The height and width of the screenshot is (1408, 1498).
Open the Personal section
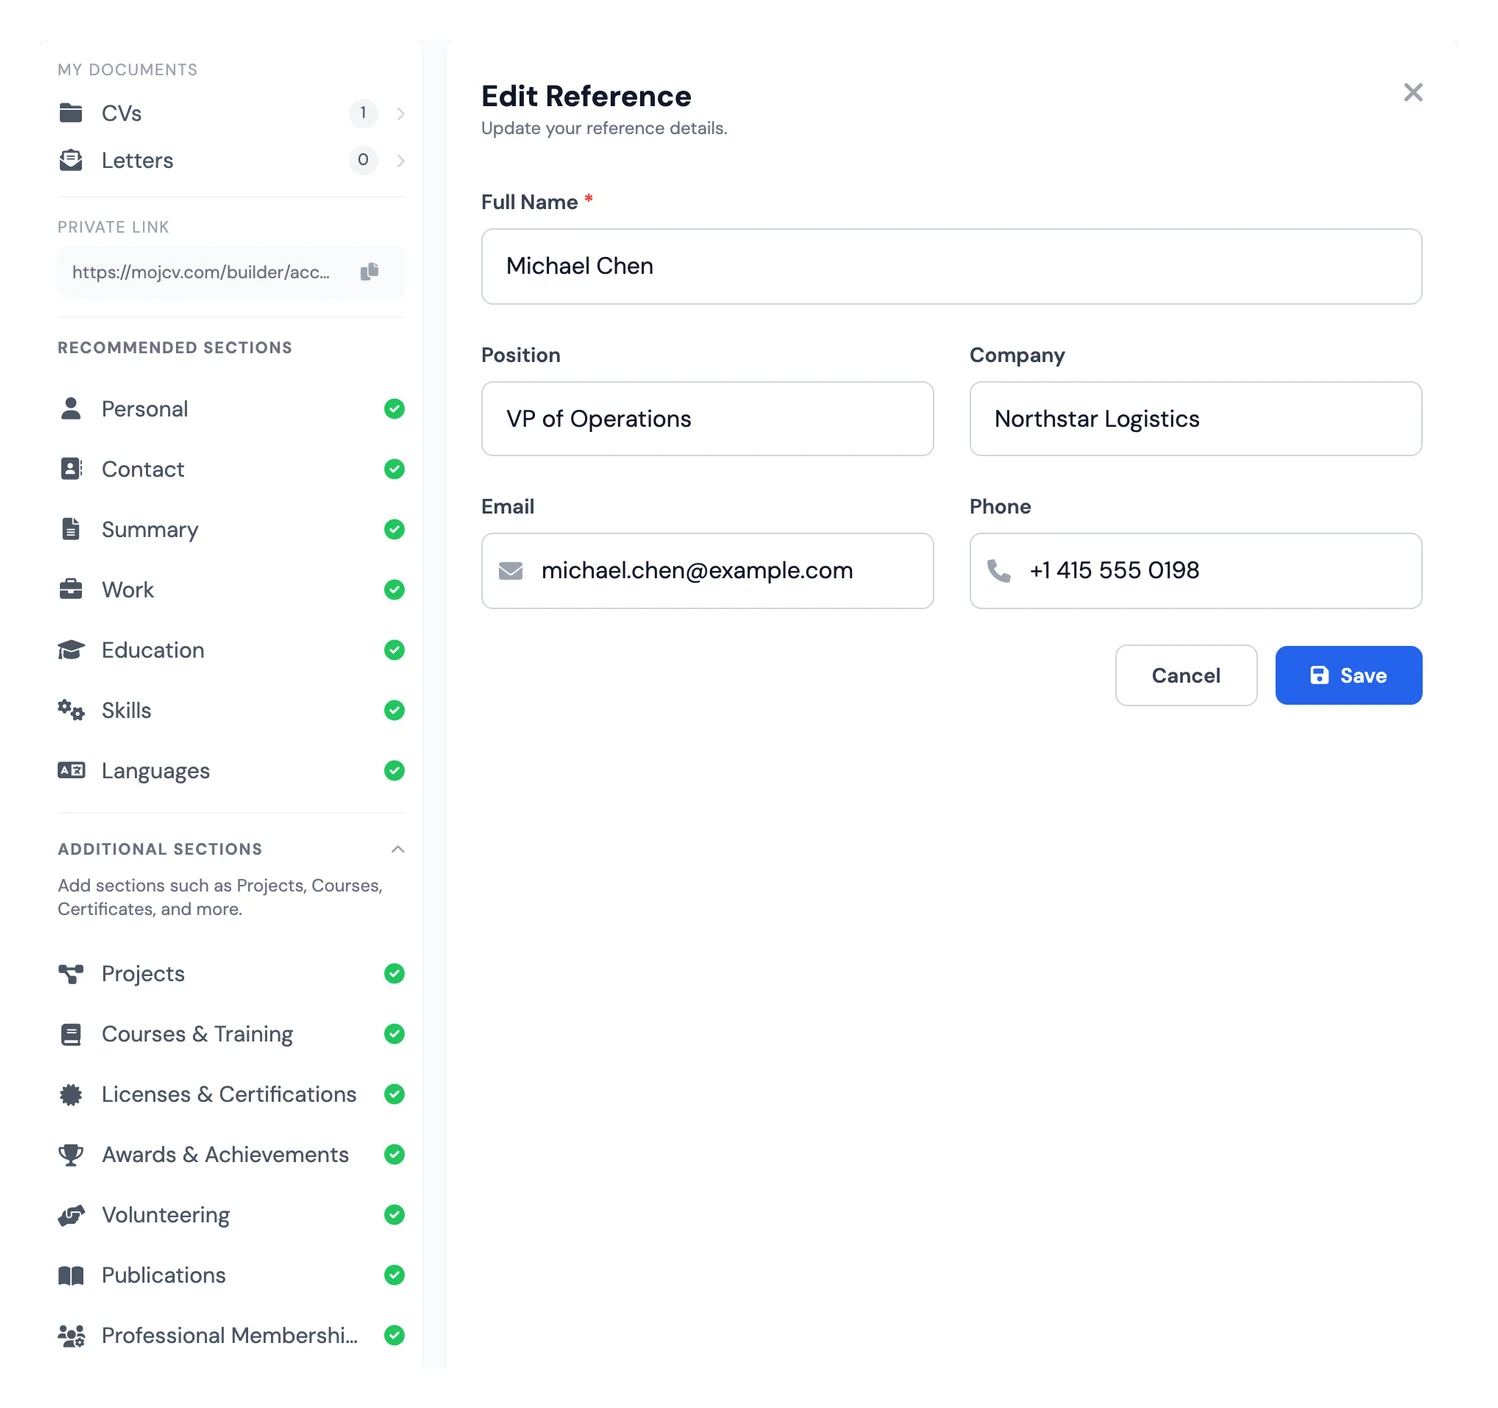coord(231,409)
